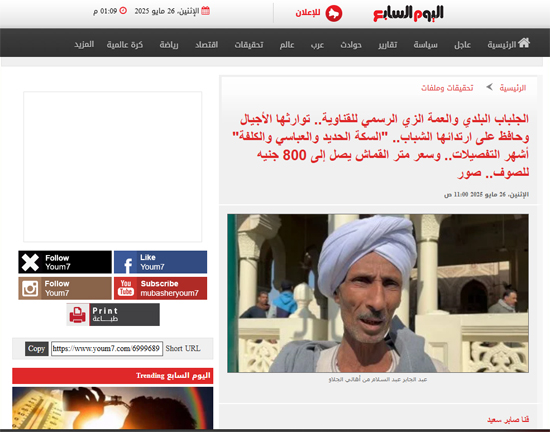Click the Facebook f logo icon

(128, 265)
